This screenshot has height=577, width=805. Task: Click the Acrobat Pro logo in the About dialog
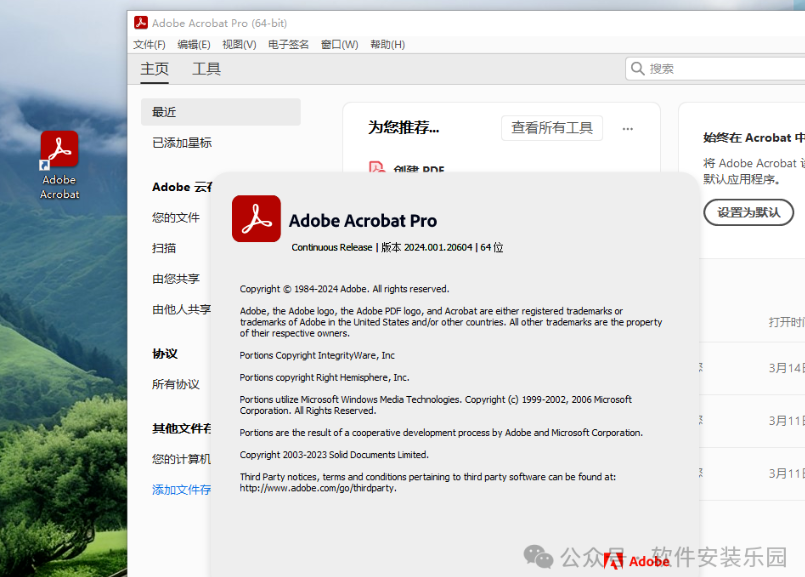pyautogui.click(x=256, y=219)
